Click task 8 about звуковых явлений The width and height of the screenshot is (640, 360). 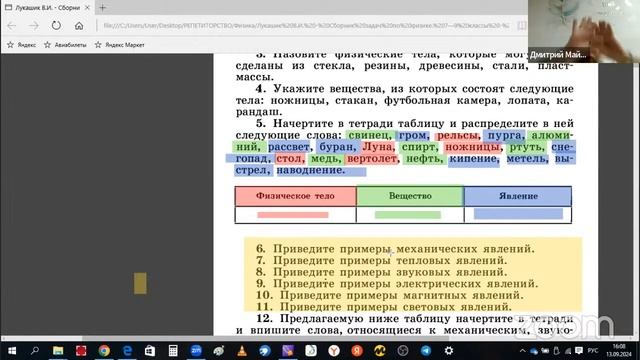pyautogui.click(x=381, y=272)
